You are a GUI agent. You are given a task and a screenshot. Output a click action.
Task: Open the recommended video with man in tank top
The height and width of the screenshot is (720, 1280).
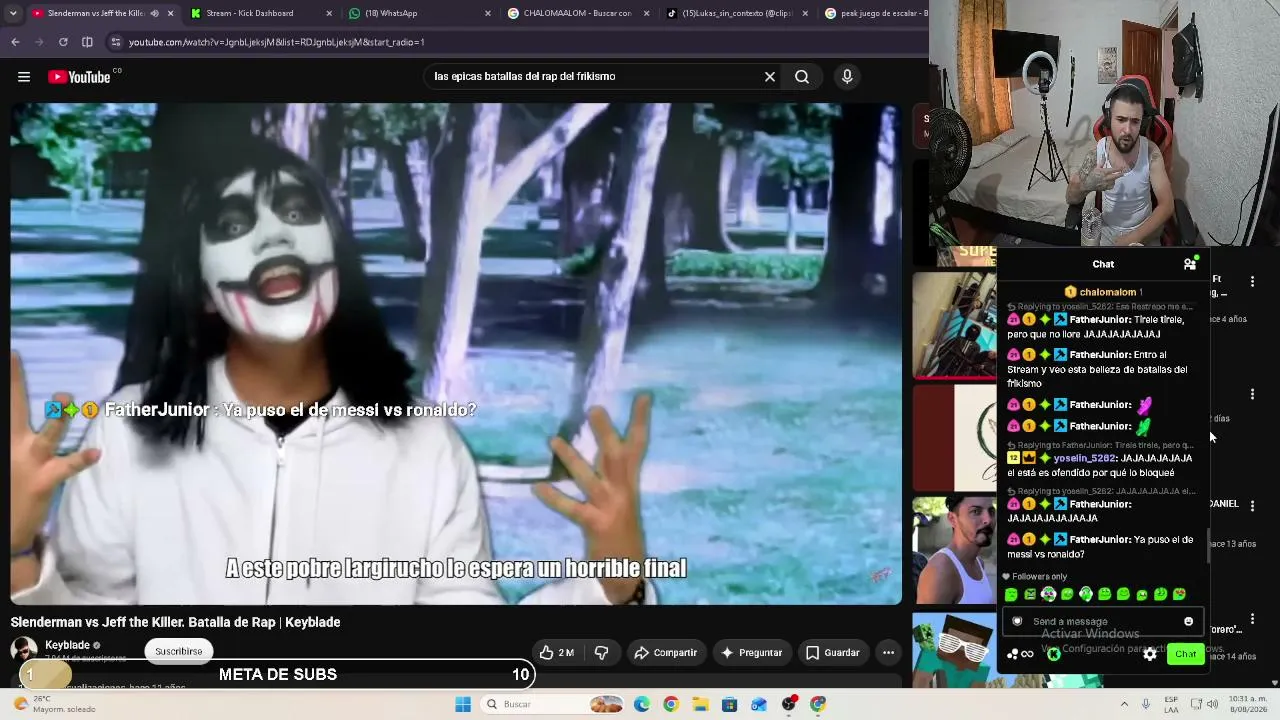(954, 550)
